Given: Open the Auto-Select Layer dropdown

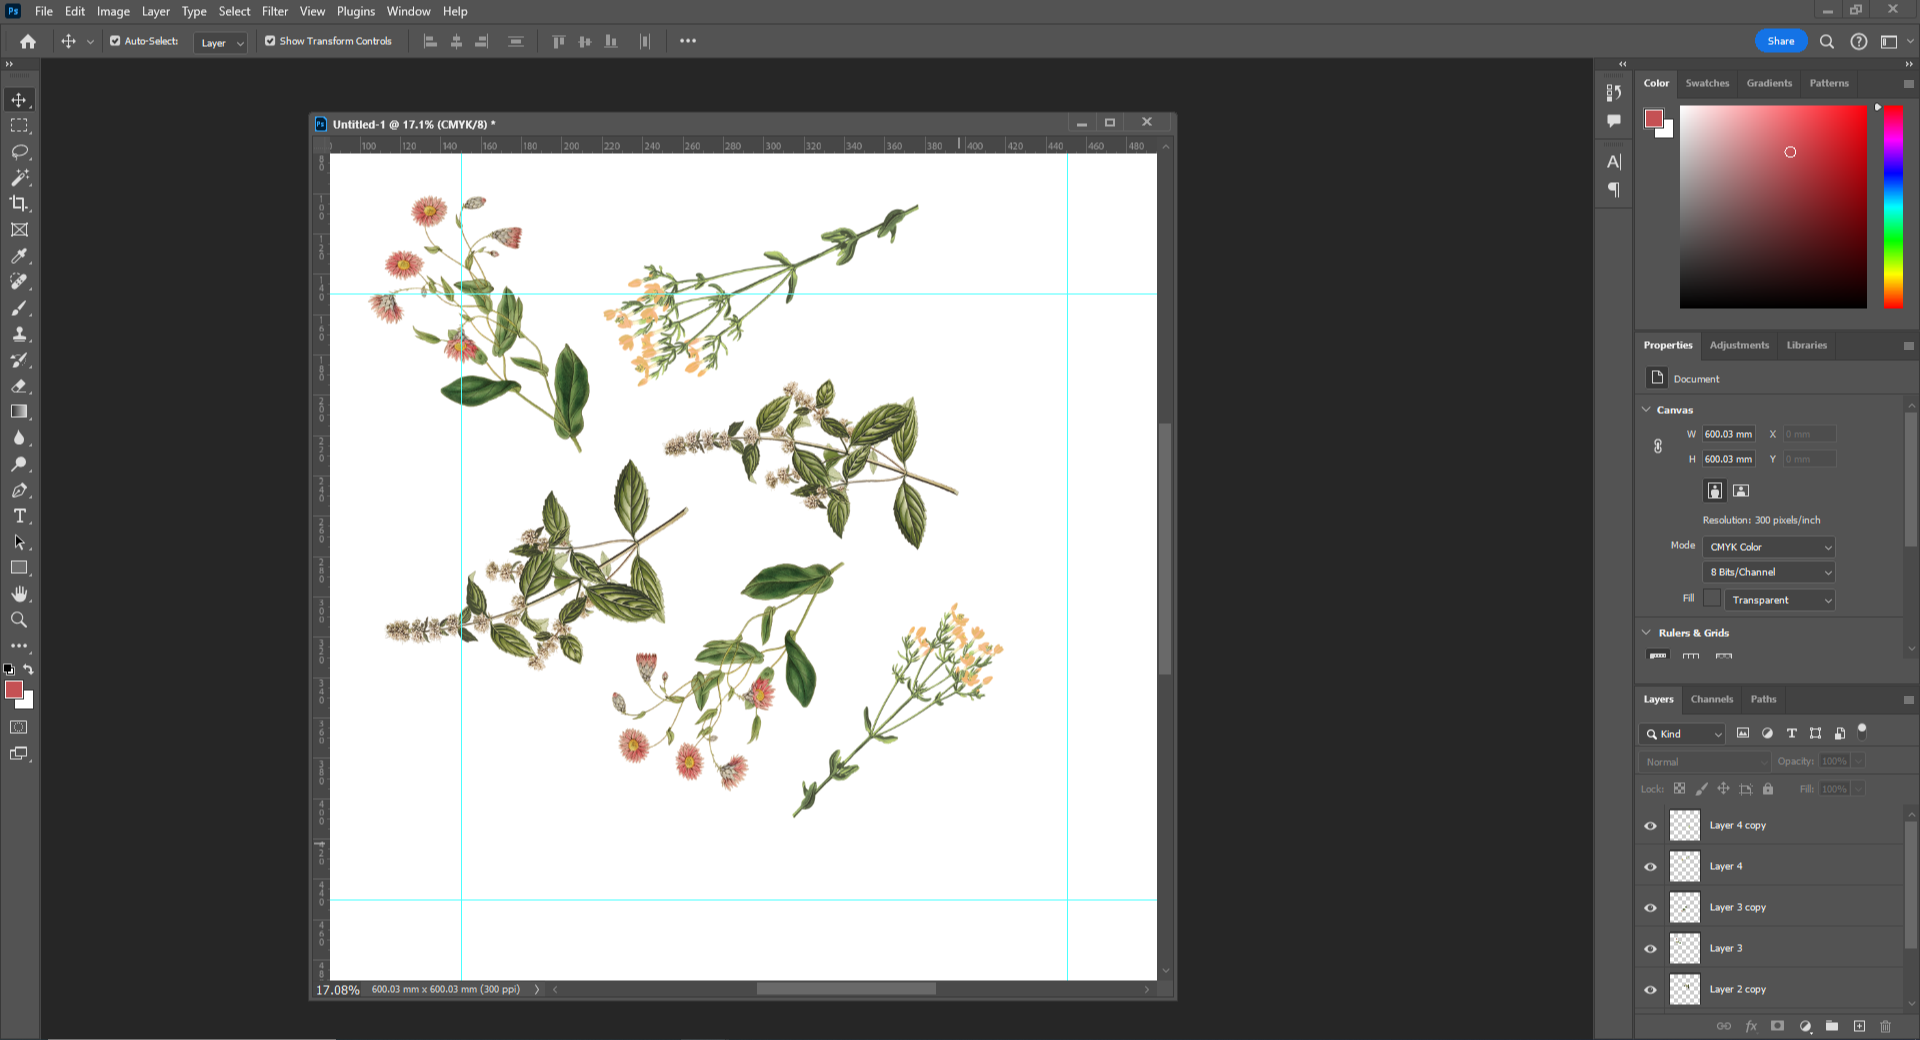Looking at the screenshot, I should 220,42.
